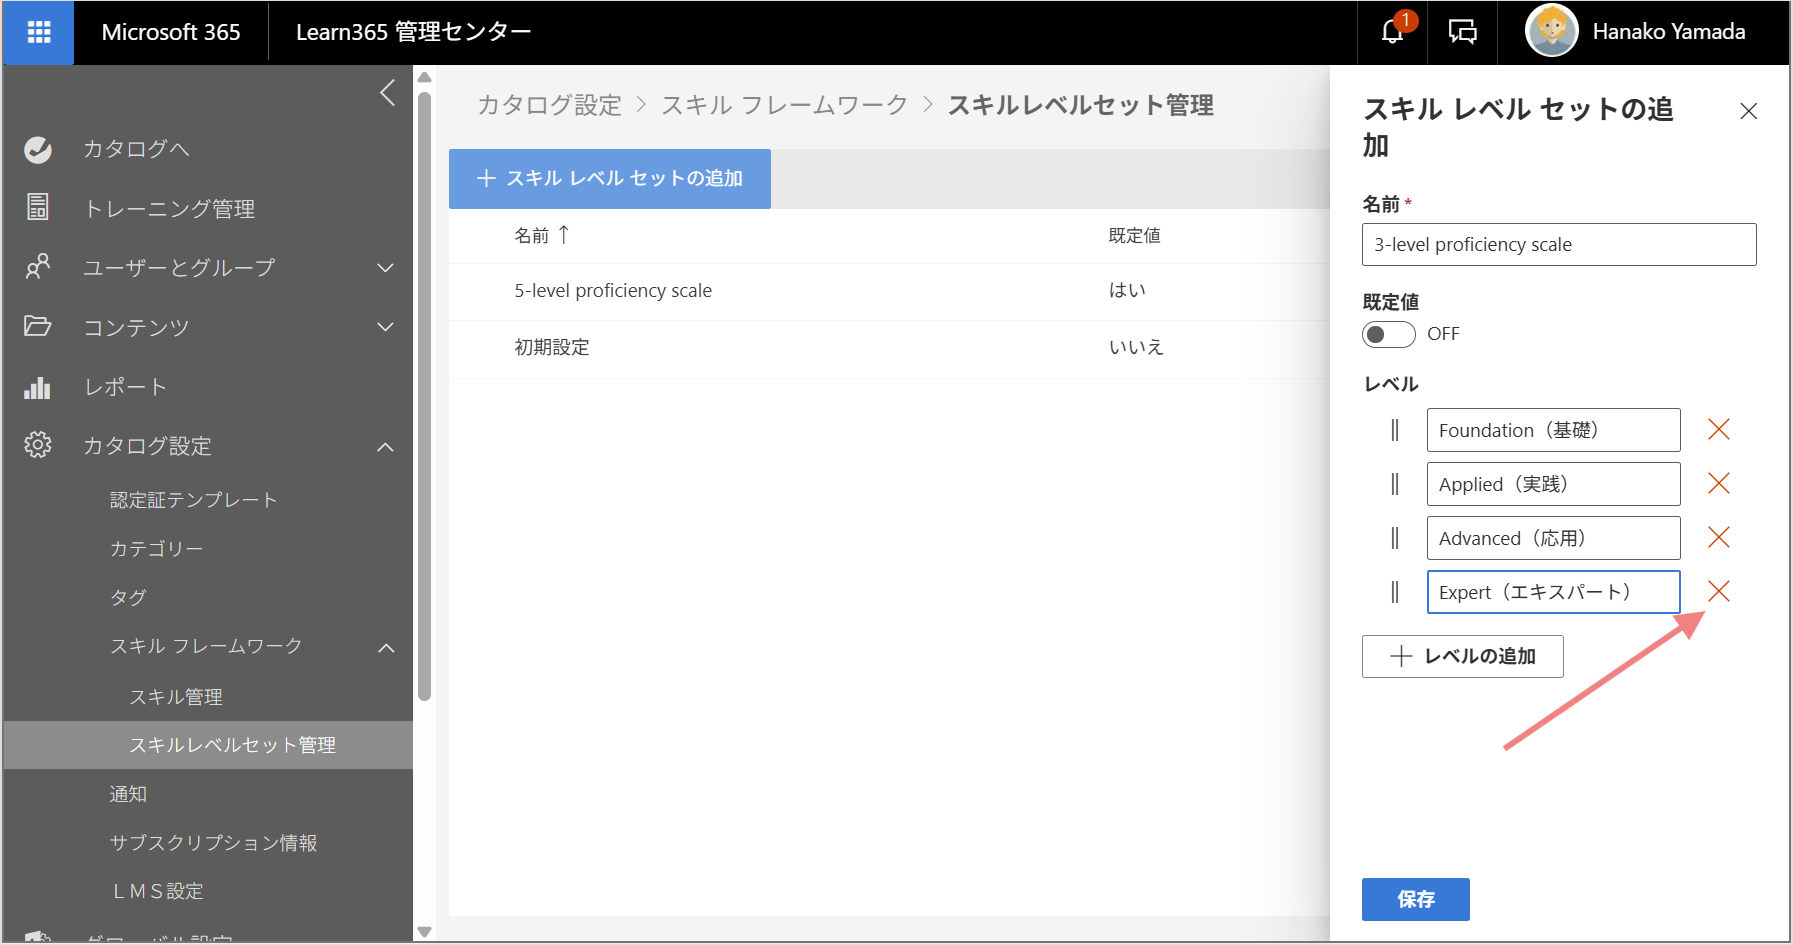This screenshot has height=945, width=1793.
Task: Click the 名前 text field
Action: point(1558,244)
